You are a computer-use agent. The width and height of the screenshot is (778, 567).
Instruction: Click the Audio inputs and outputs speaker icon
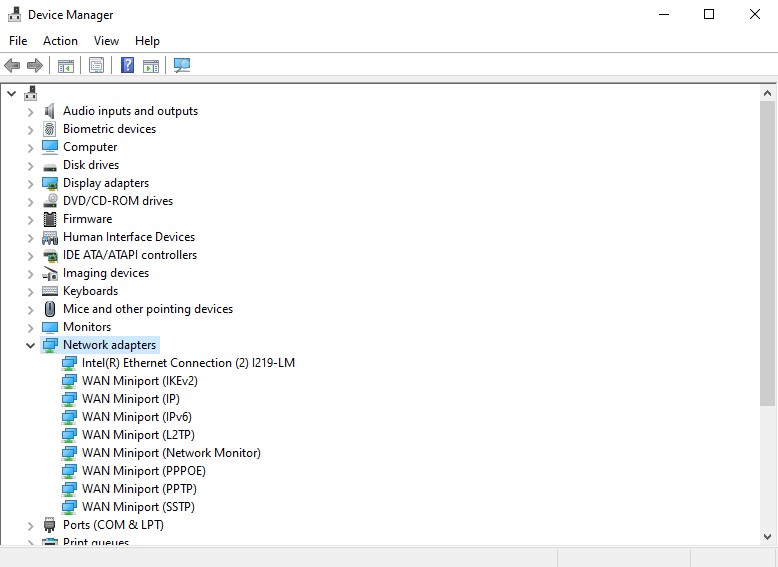tap(49, 111)
